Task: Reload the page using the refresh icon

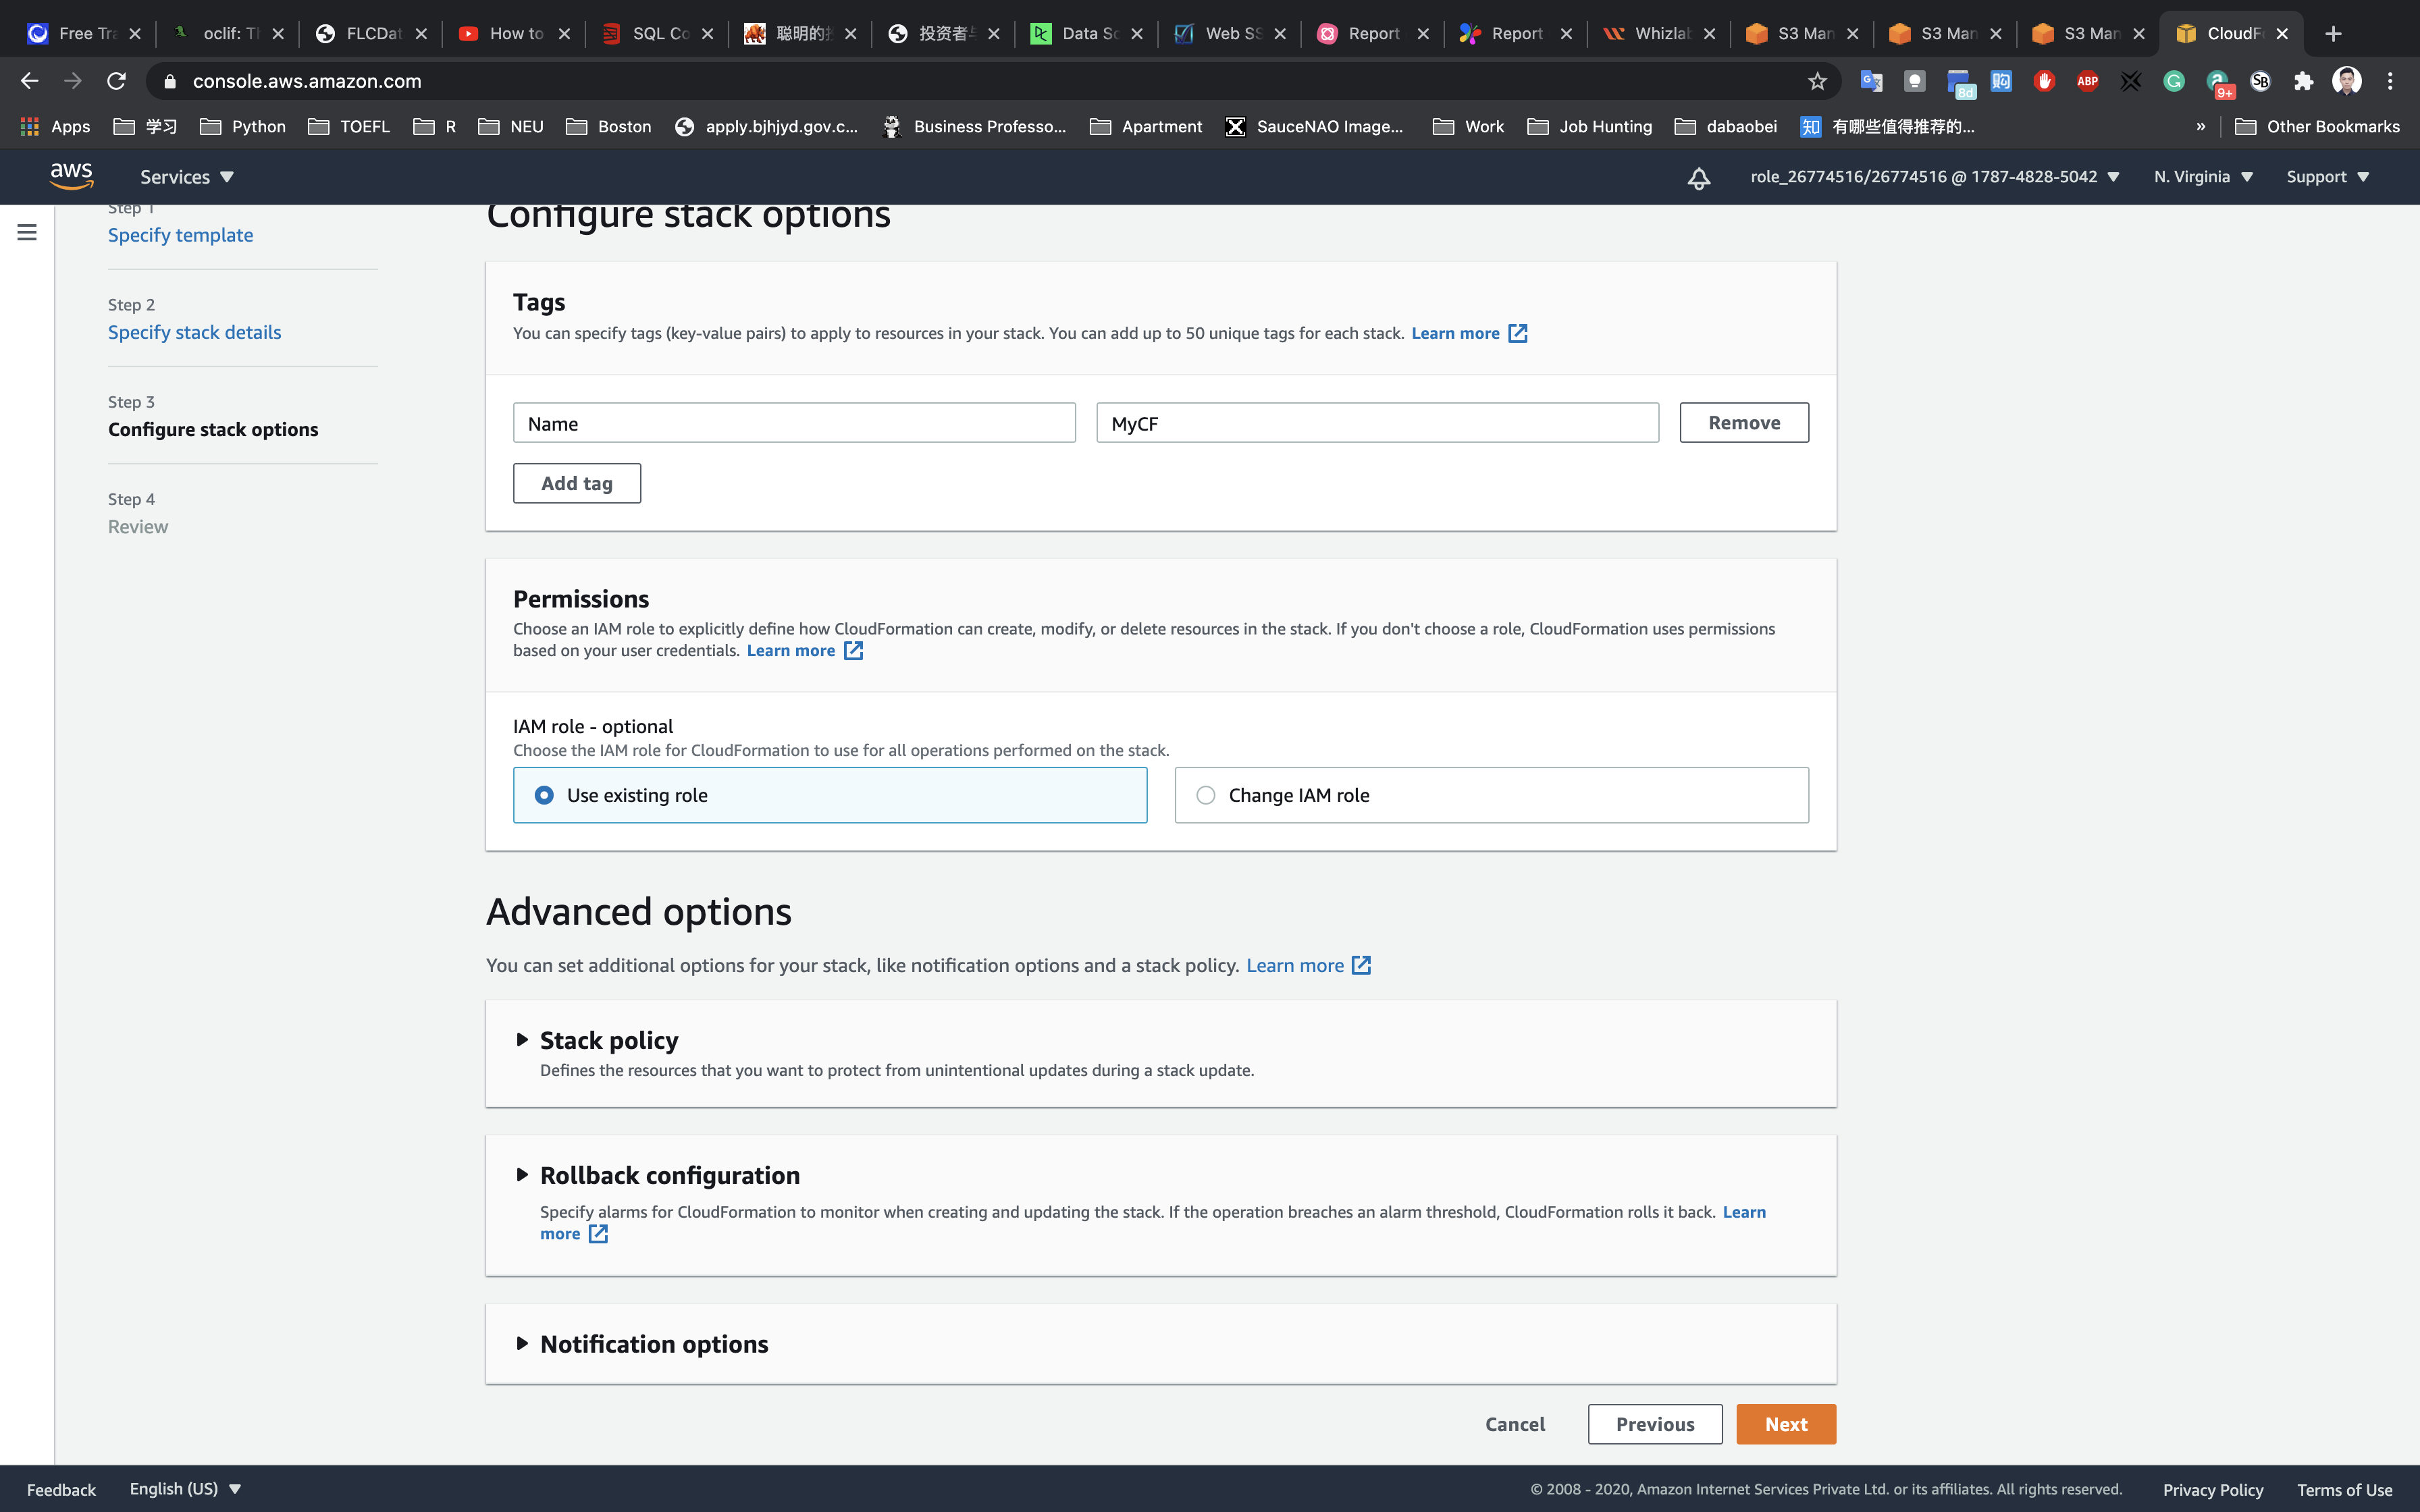Action: coord(117,81)
